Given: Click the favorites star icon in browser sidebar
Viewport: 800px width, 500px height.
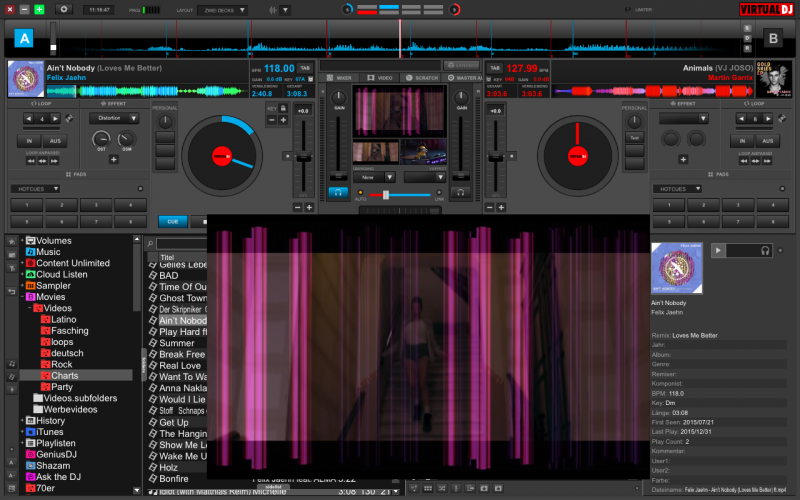Looking at the screenshot, I should [11, 241].
